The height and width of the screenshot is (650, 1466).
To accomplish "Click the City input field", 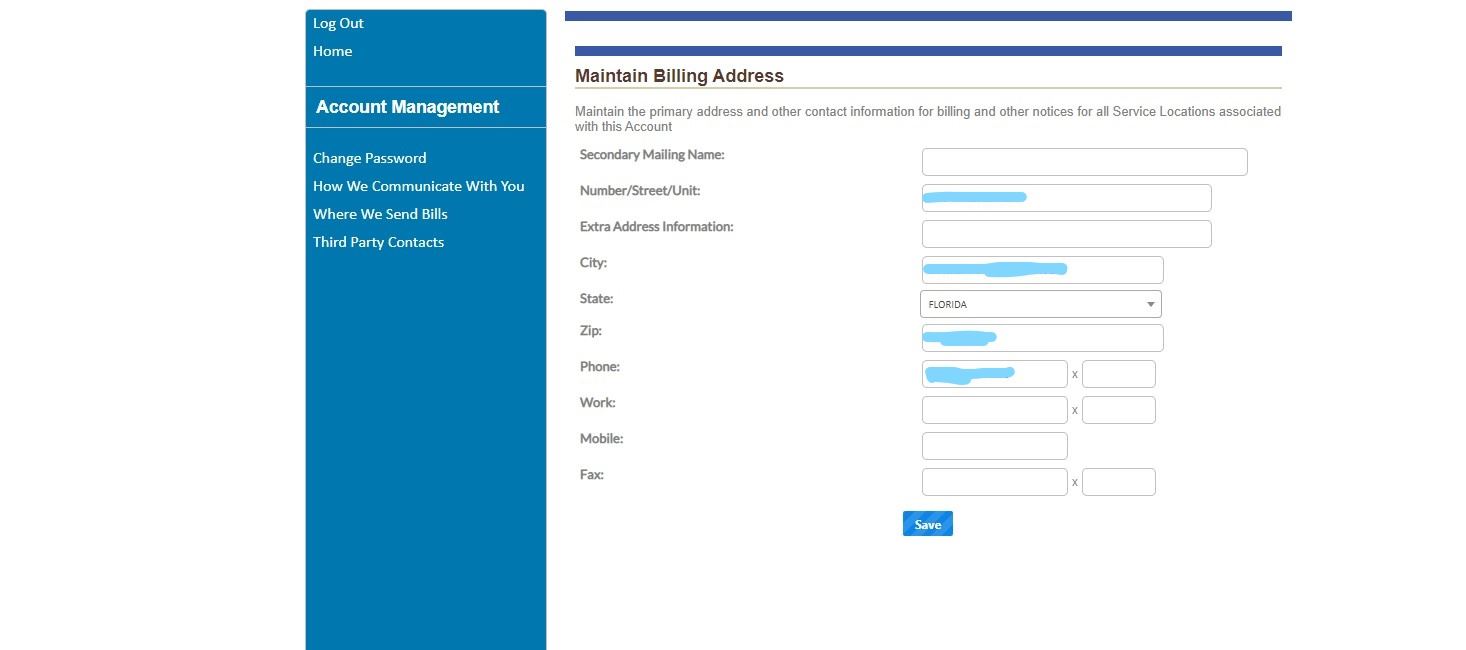I will [1041, 269].
